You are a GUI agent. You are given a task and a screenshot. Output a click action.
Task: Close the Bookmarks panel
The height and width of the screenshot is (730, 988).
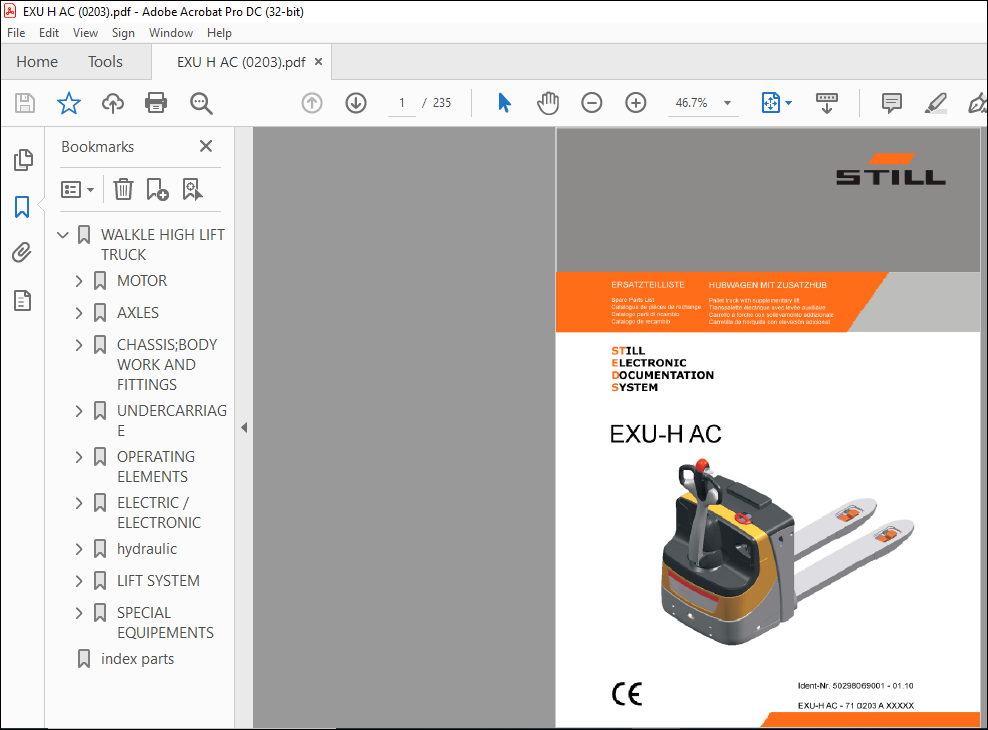coord(205,146)
